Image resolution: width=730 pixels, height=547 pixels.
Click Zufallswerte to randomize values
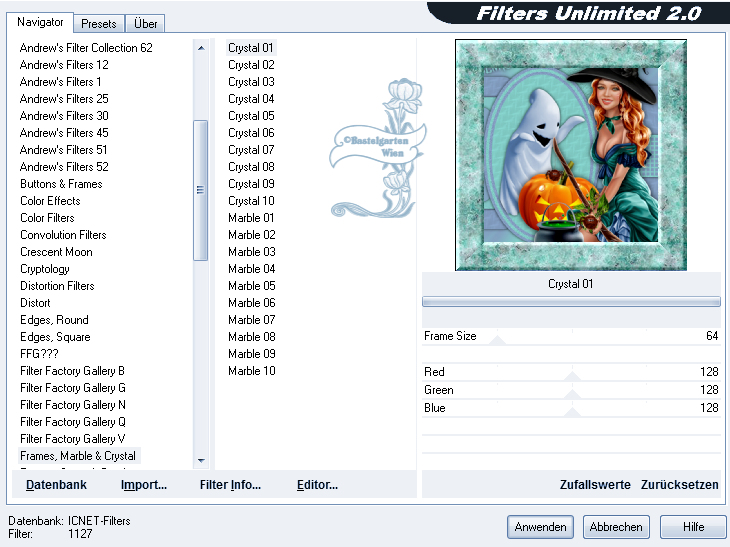pyautogui.click(x=595, y=485)
